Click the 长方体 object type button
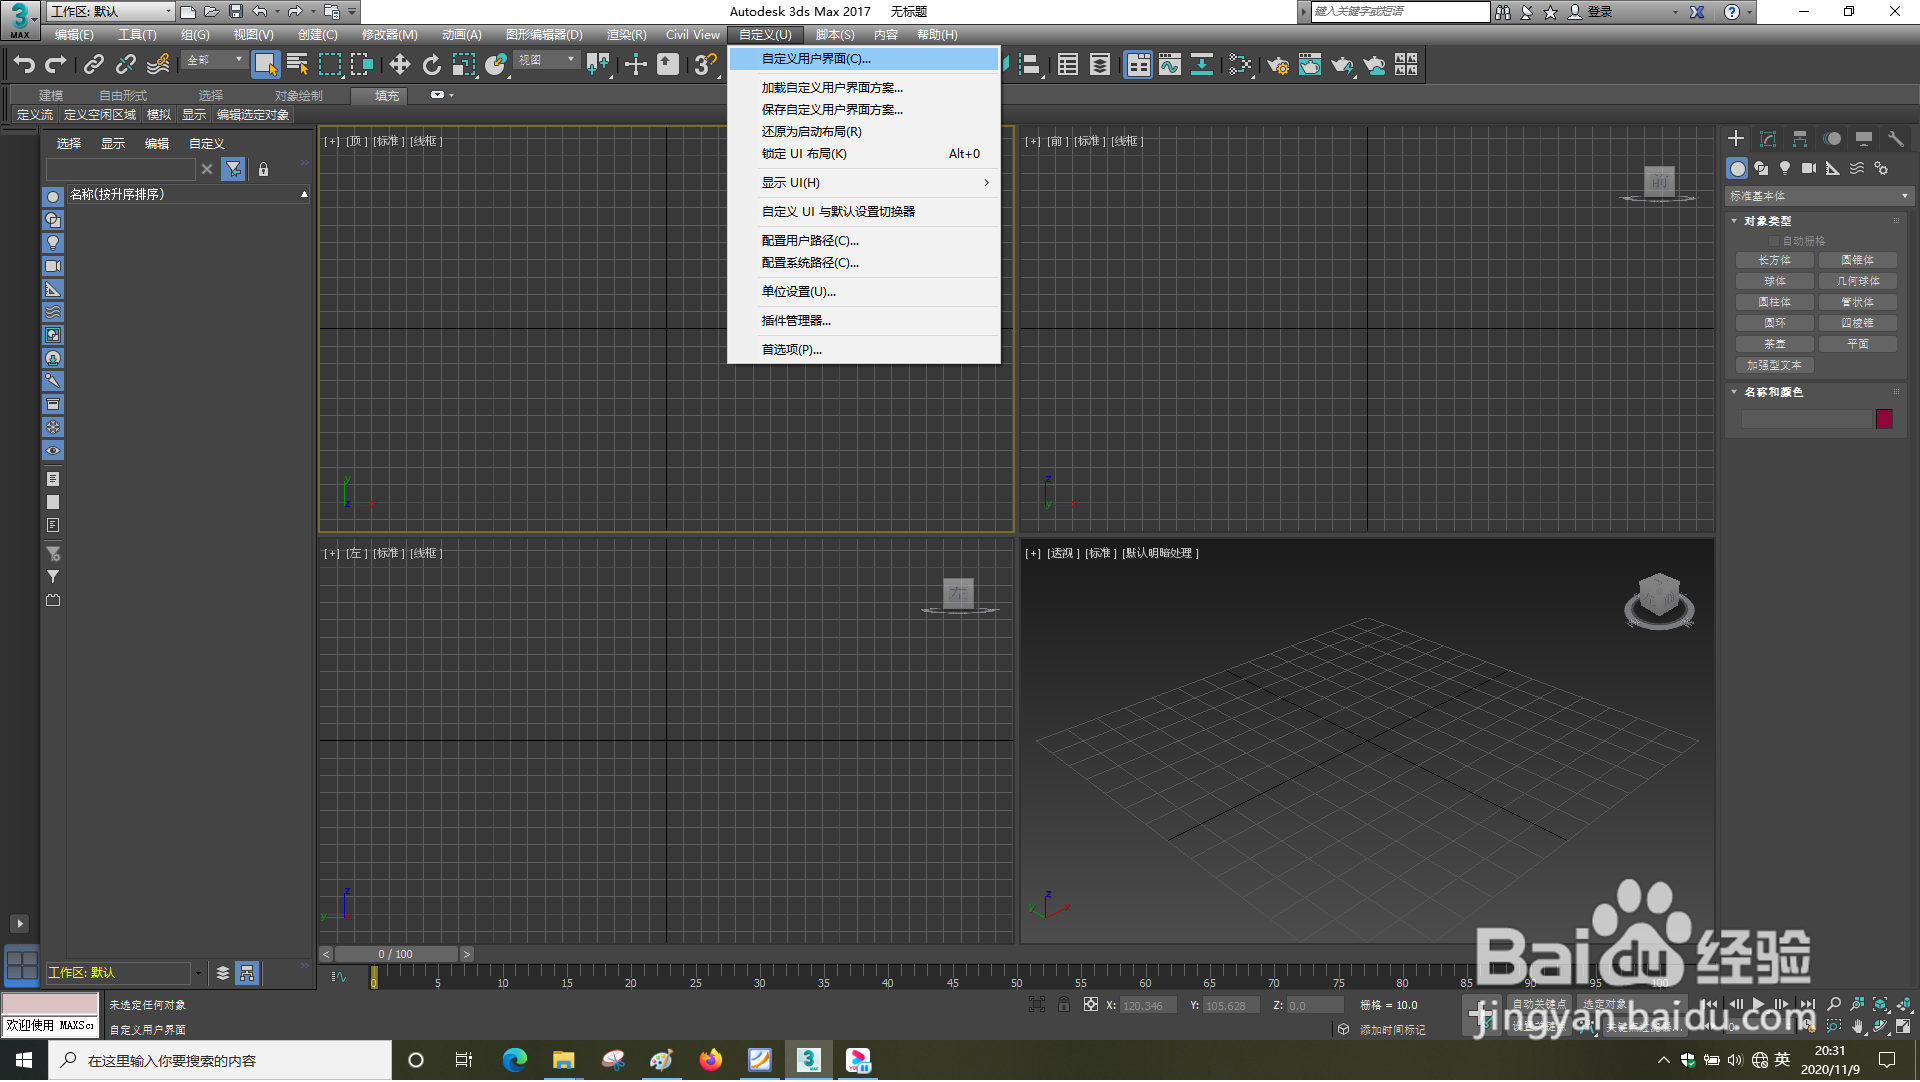 (1774, 259)
